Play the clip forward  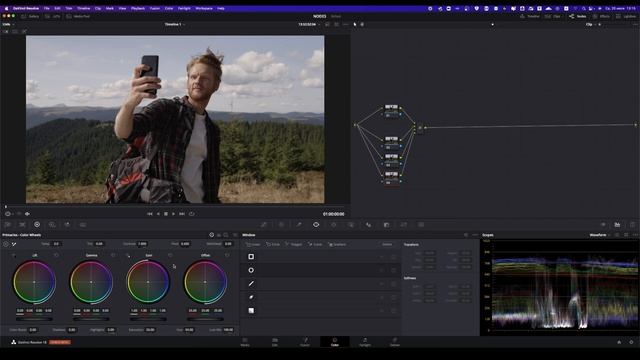coord(173,213)
